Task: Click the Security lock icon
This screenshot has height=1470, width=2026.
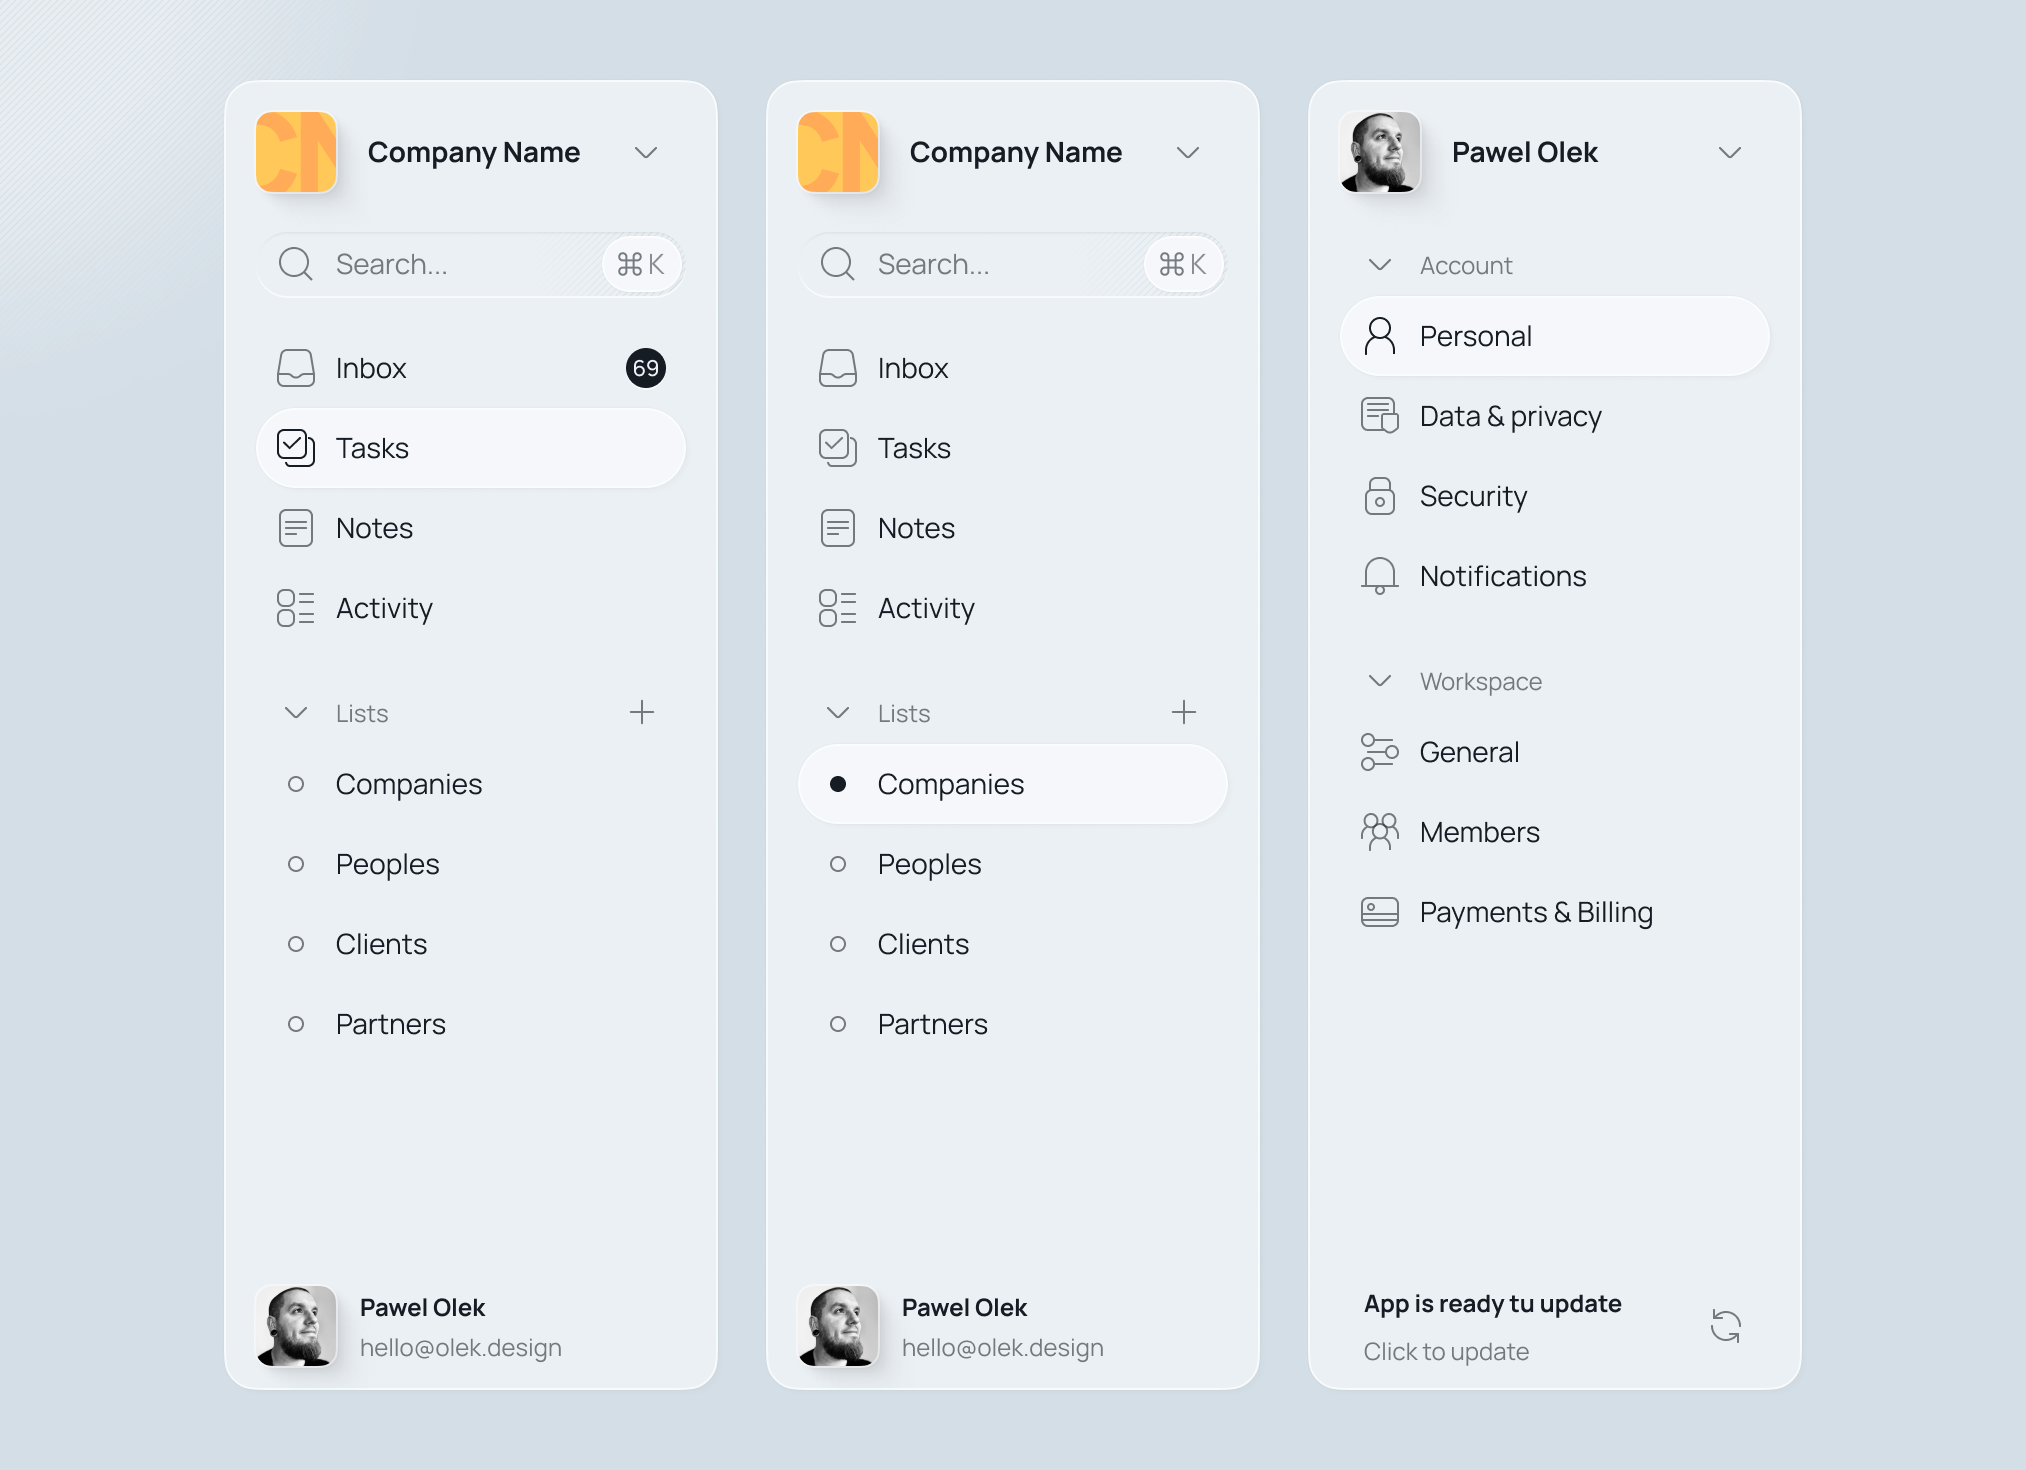Action: (x=1380, y=496)
